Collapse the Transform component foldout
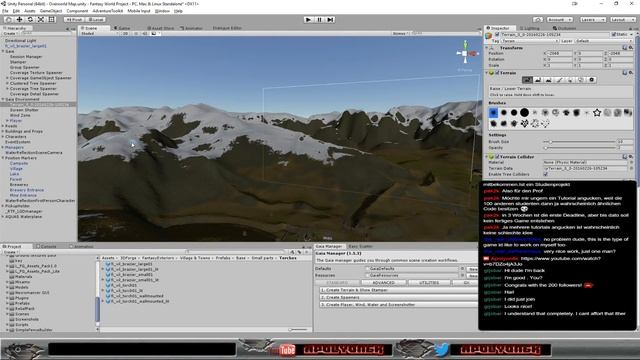The height and width of the screenshot is (360, 640). (x=487, y=48)
